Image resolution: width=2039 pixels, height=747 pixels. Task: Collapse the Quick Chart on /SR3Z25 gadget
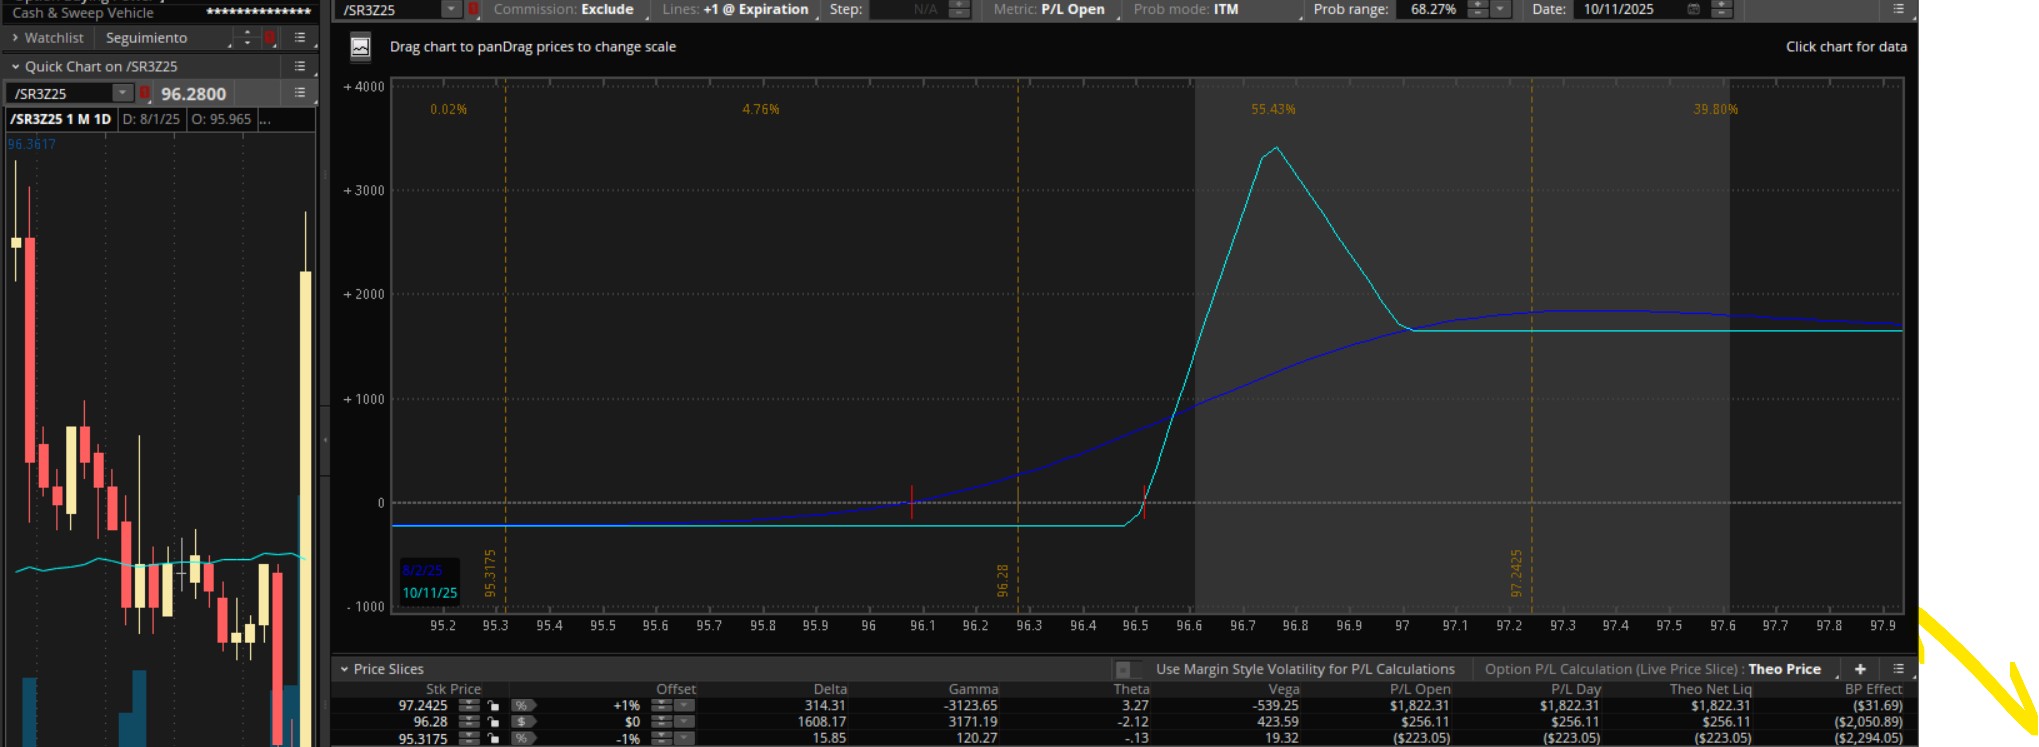point(15,66)
